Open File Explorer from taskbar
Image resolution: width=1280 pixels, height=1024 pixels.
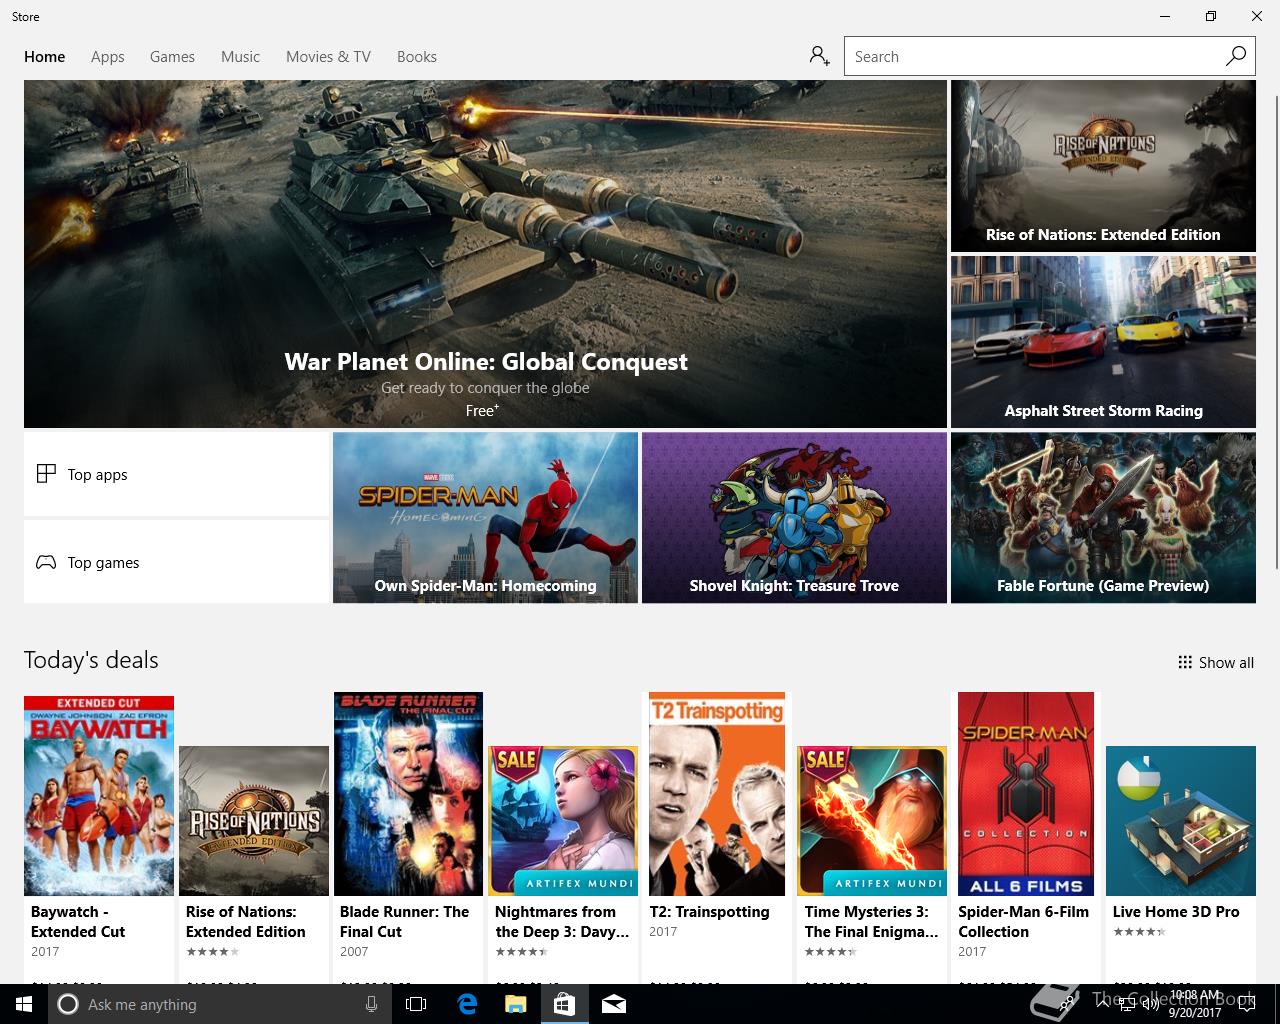tap(515, 1004)
